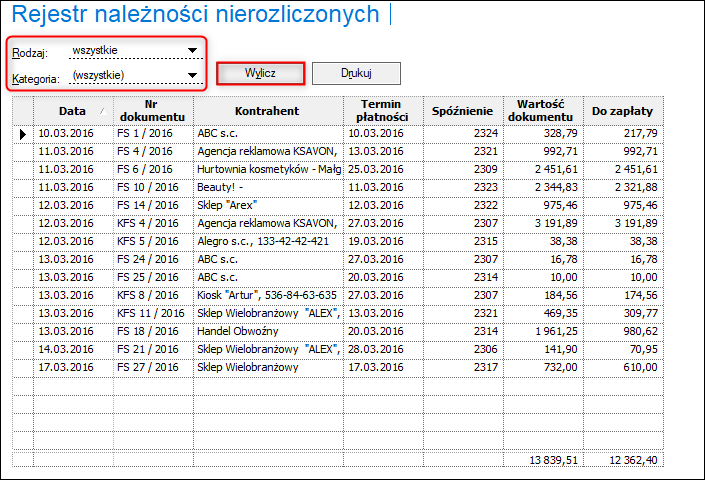The height and width of the screenshot is (480, 705).
Task: Open the Rodzaj dropdown arrow
Action: pyautogui.click(x=192, y=50)
